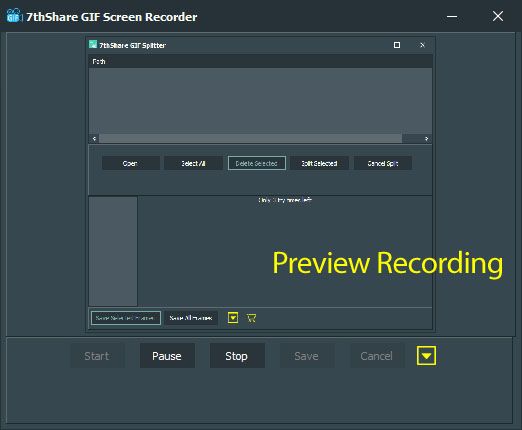Open the yellow dropdown next to Cancel
The image size is (522, 430).
[426, 356]
